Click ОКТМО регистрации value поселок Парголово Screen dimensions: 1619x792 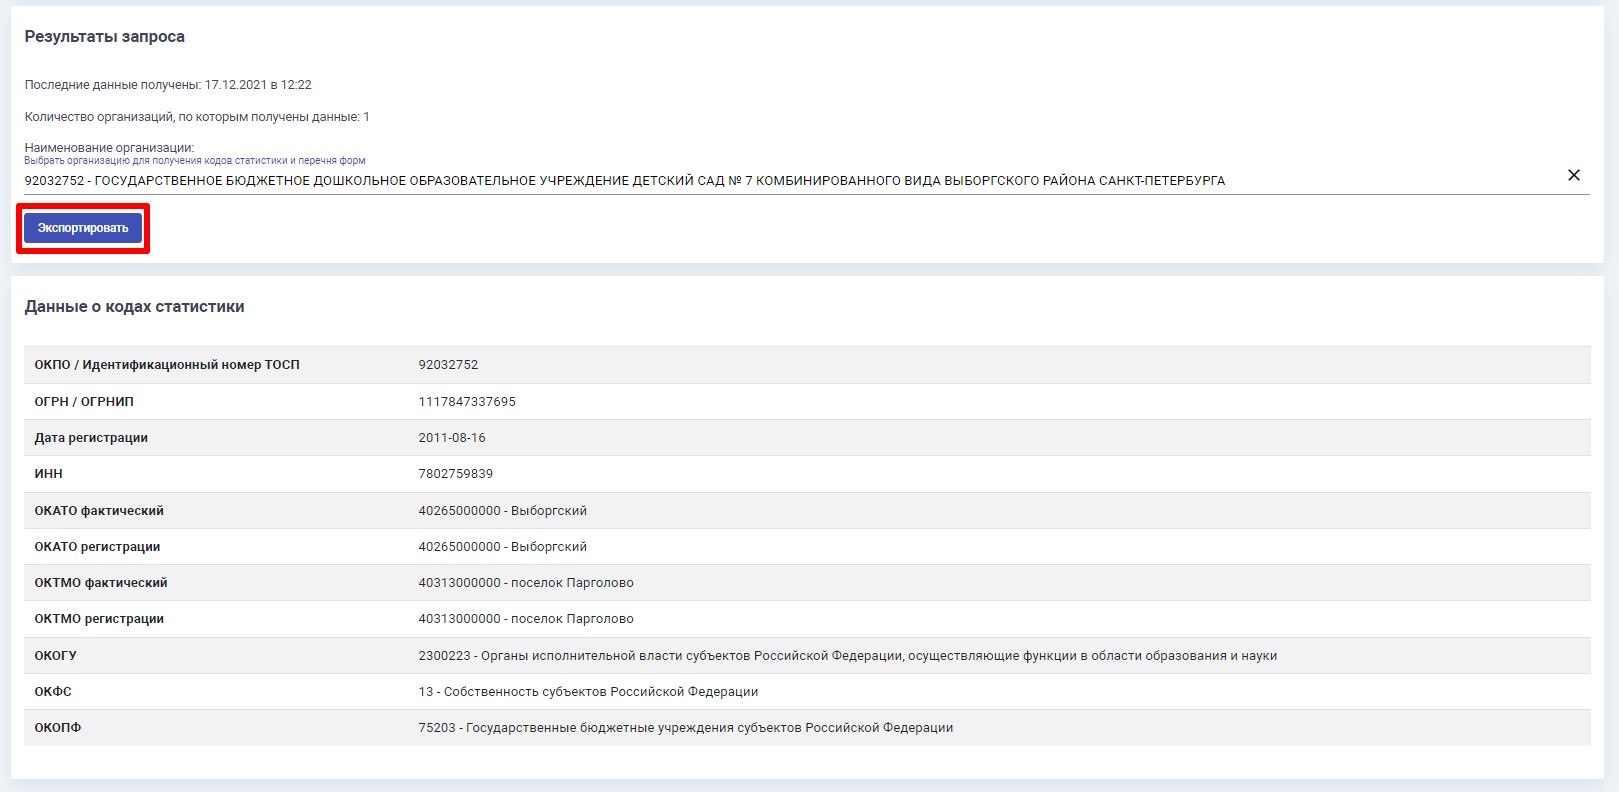[525, 619]
